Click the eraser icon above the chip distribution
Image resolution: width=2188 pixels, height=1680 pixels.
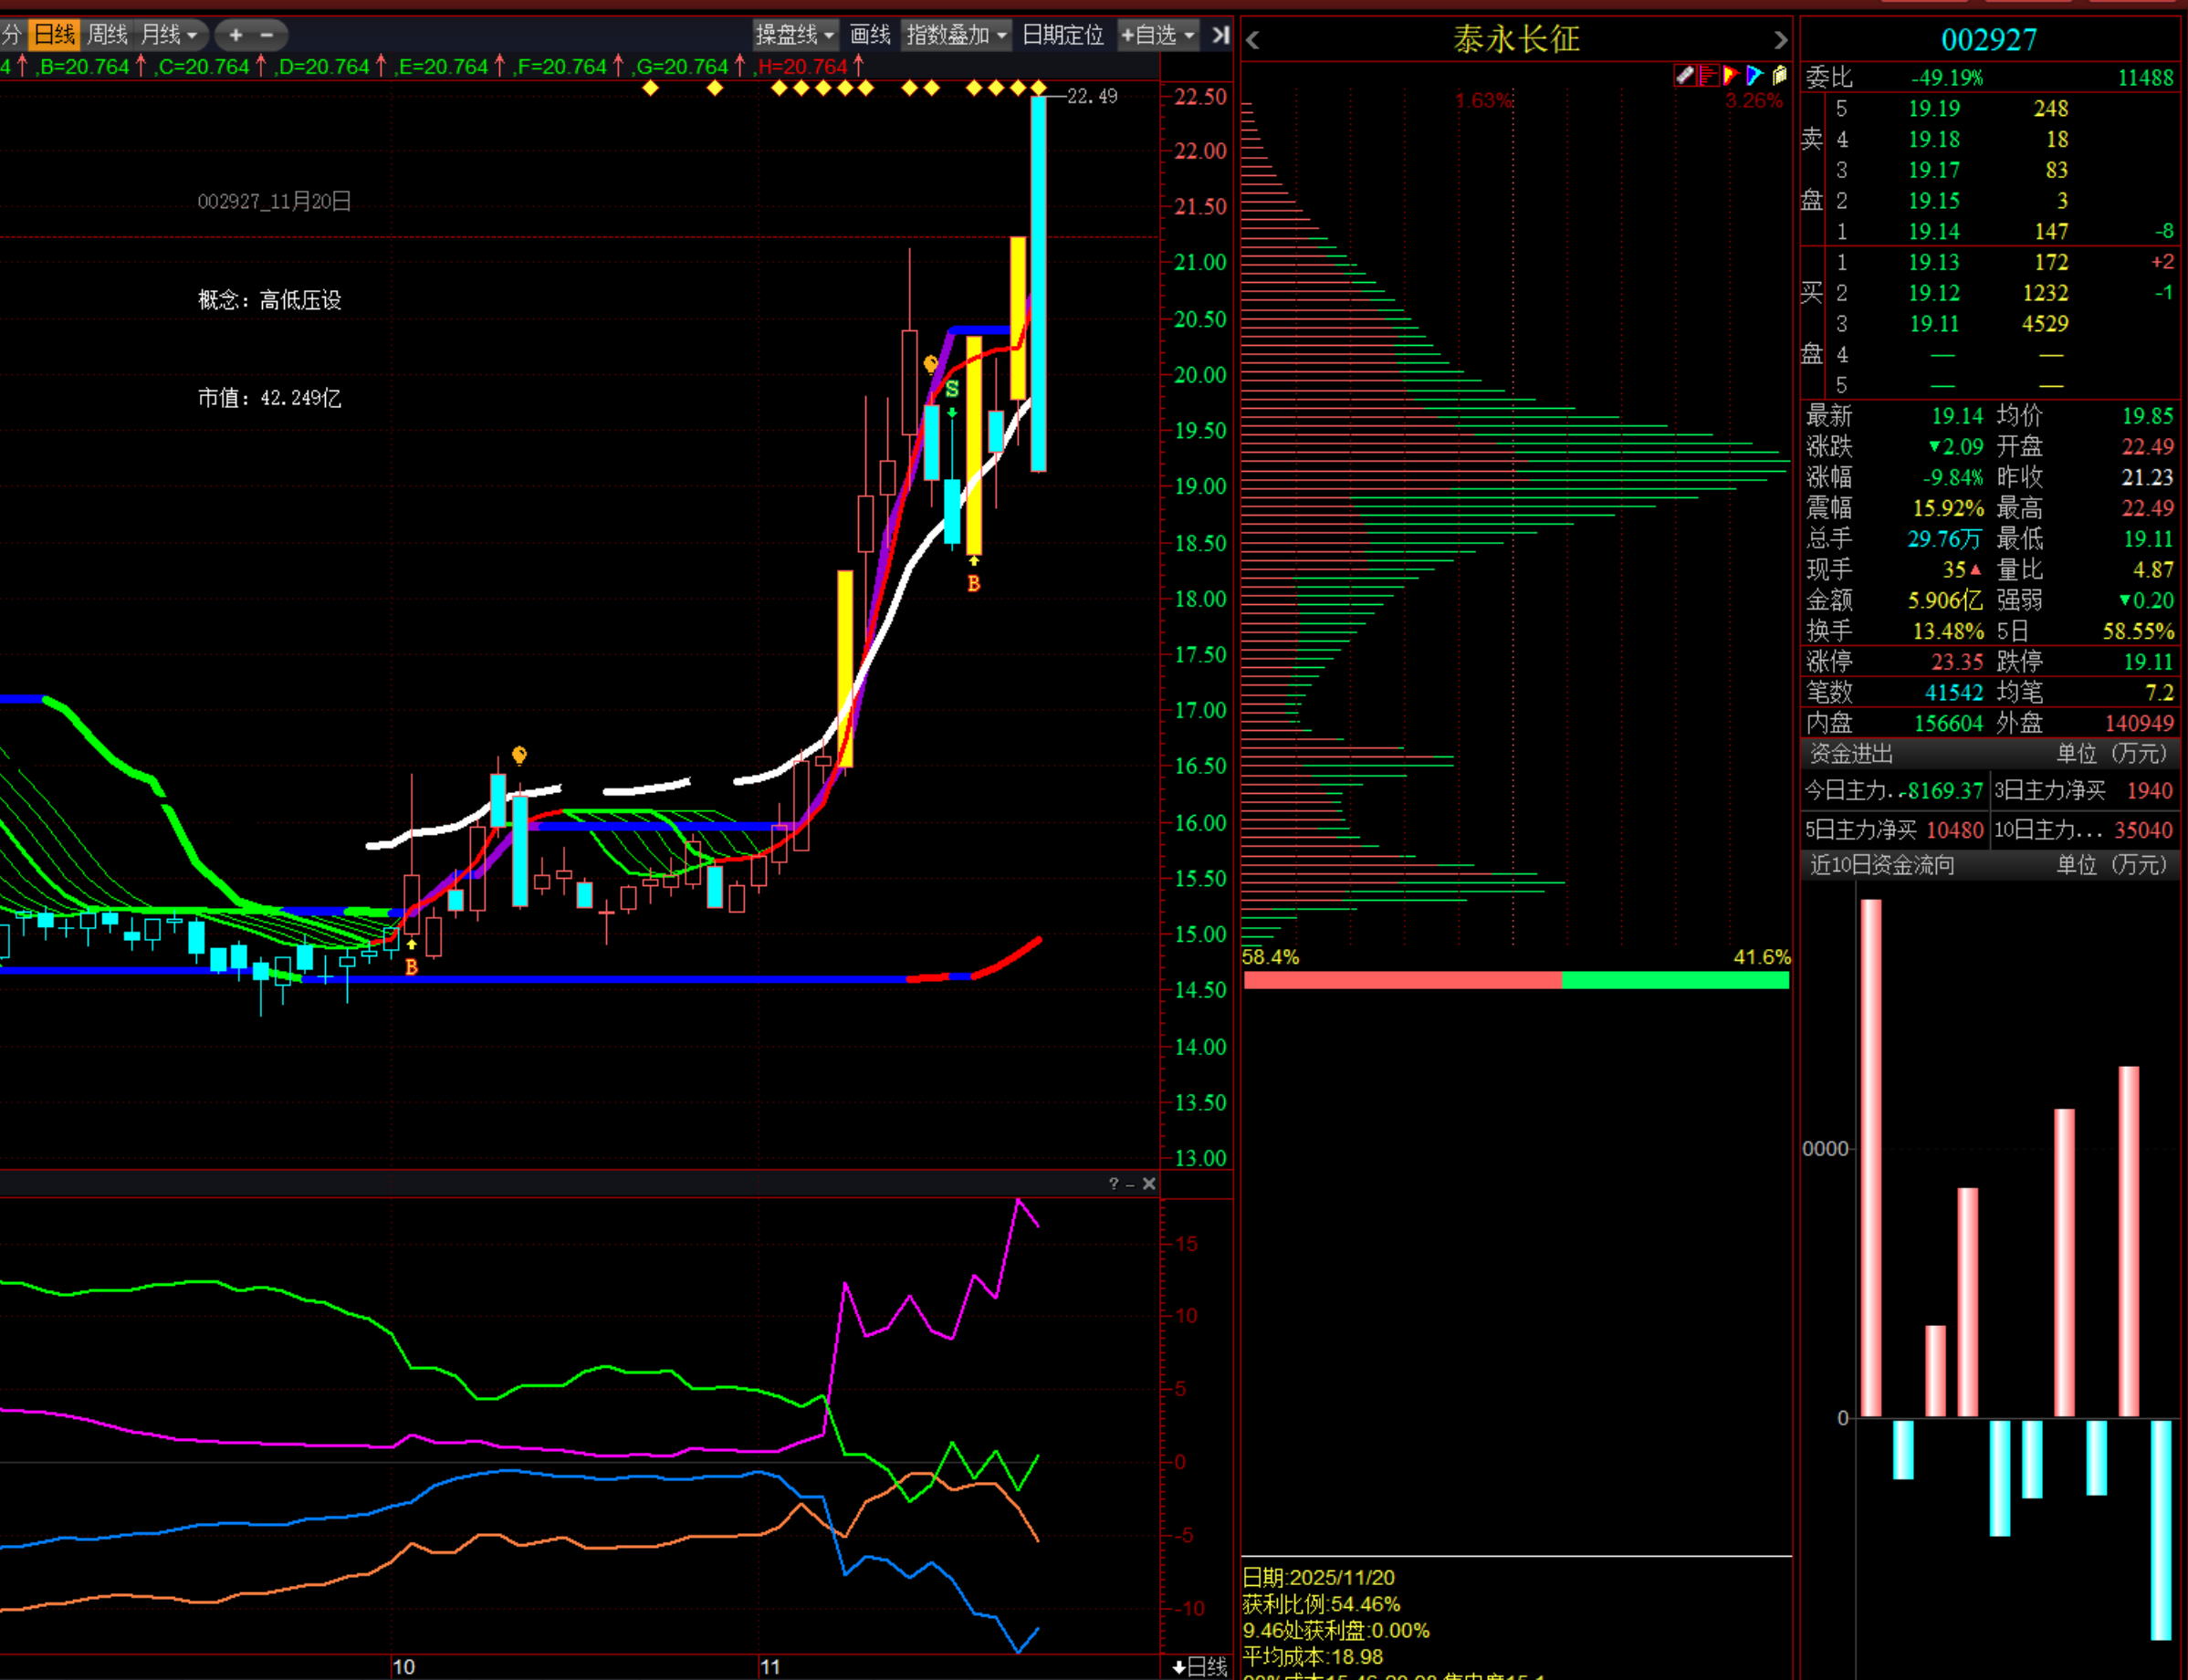[1685, 75]
